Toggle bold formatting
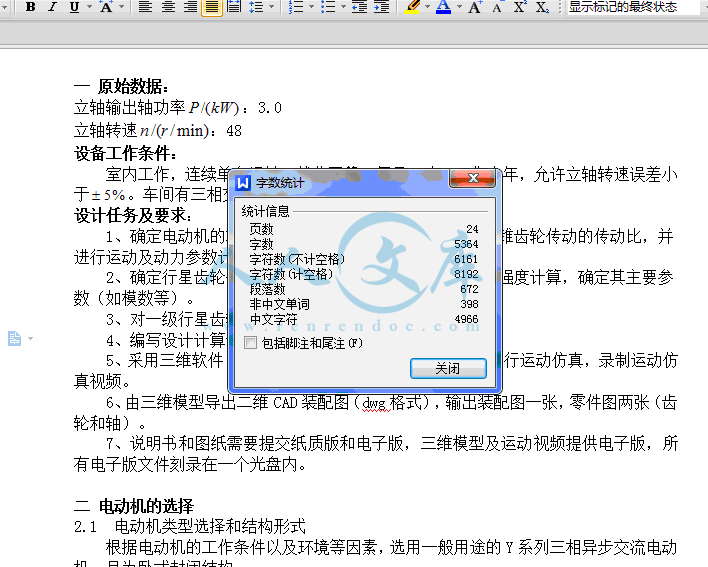 point(31,7)
